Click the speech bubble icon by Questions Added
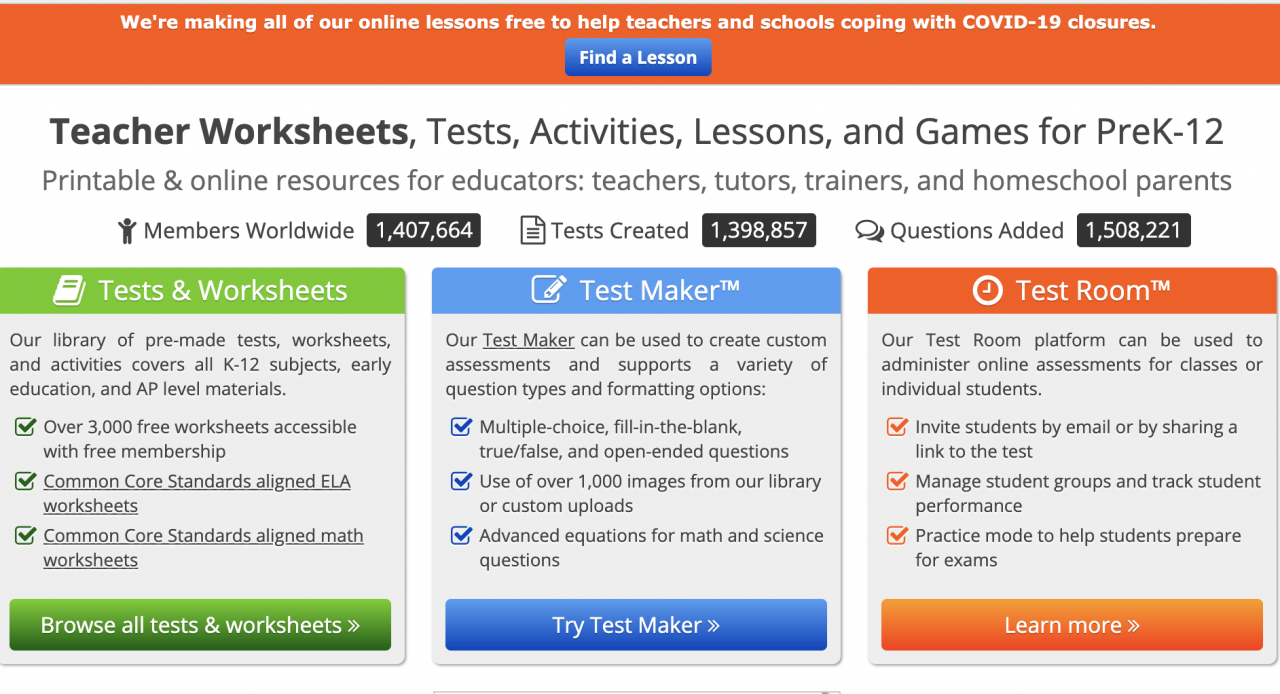Screen dimensions: 1280x694 pos(869,230)
